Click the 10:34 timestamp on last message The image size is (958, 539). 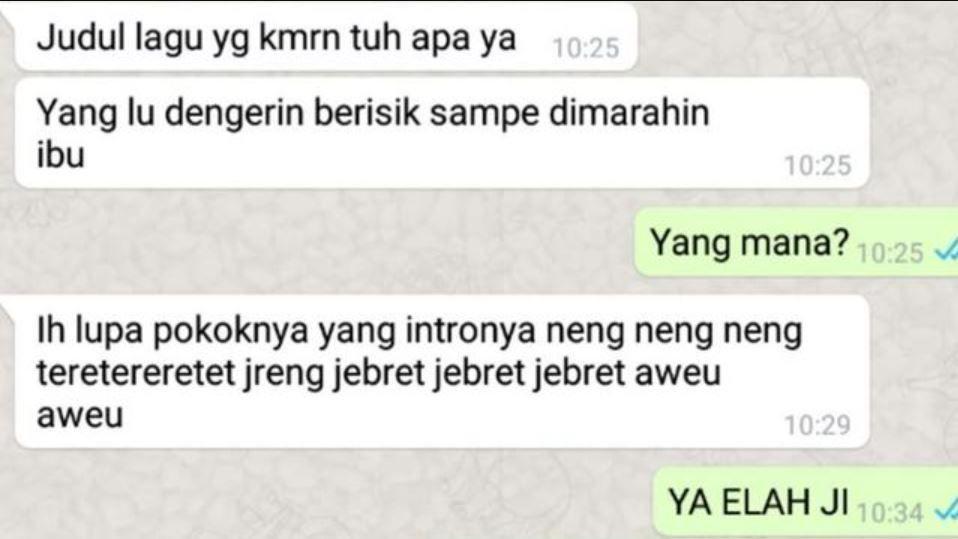click(890, 512)
